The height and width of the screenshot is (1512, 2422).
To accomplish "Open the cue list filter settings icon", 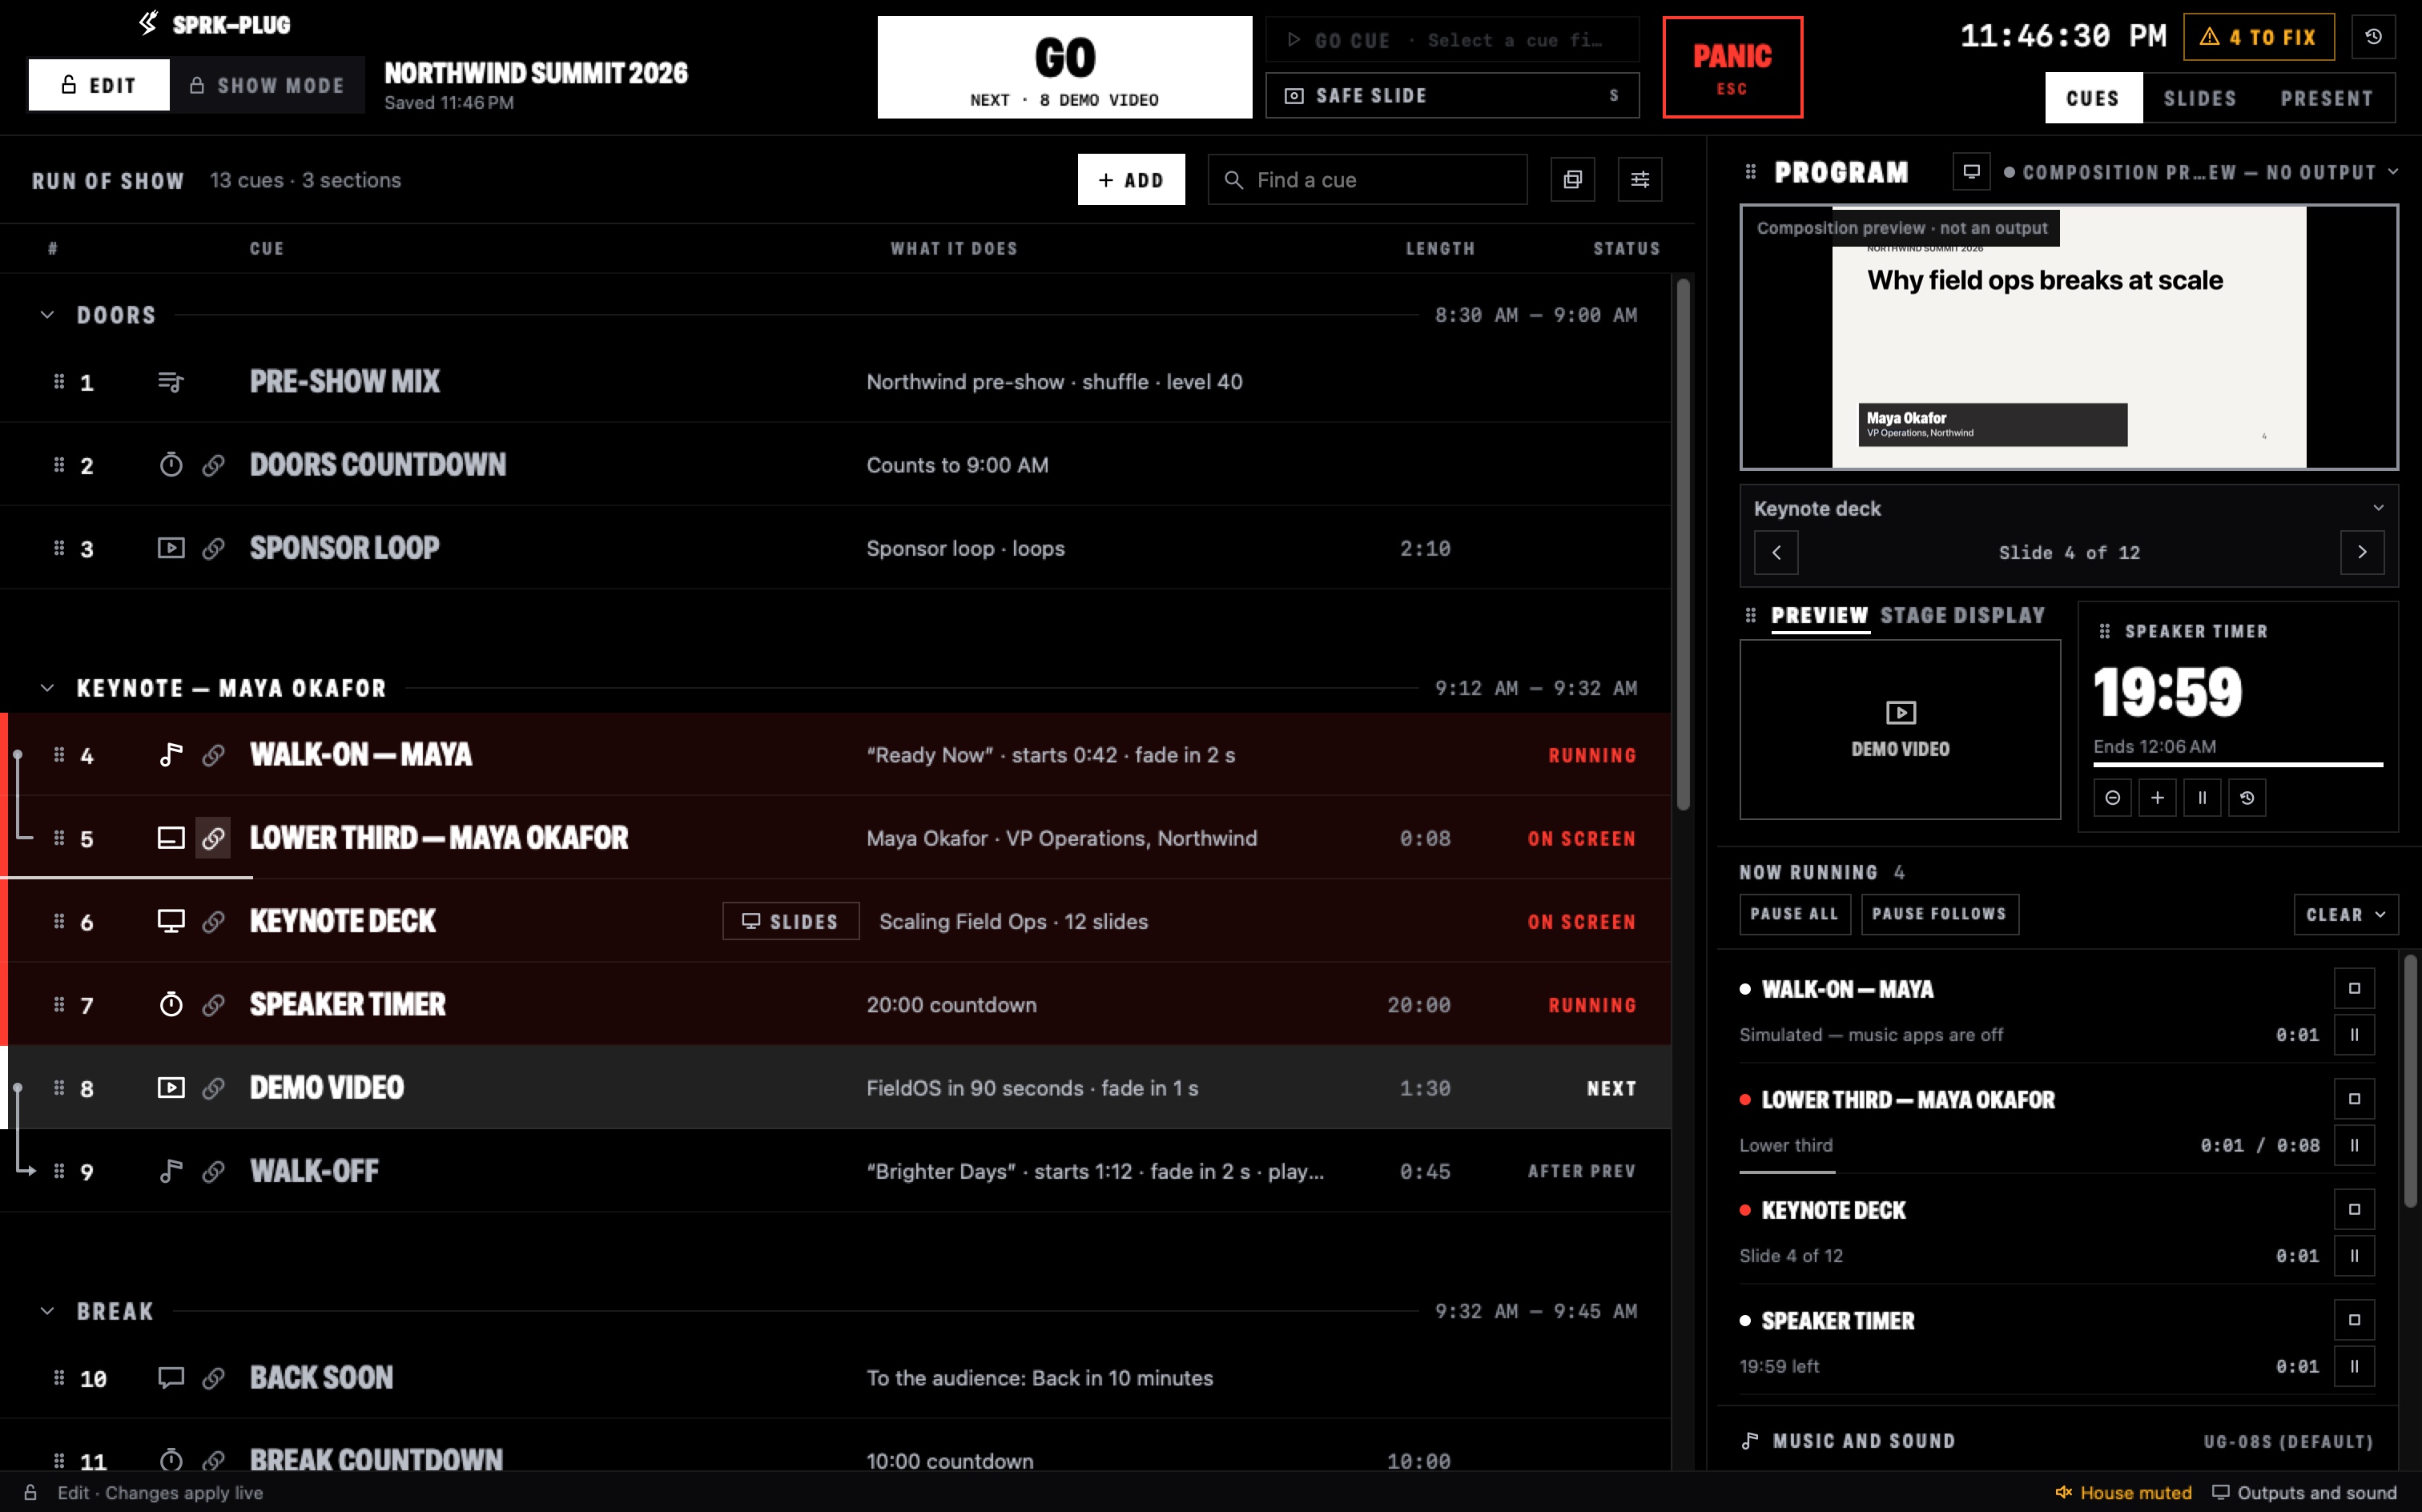I will point(1640,180).
